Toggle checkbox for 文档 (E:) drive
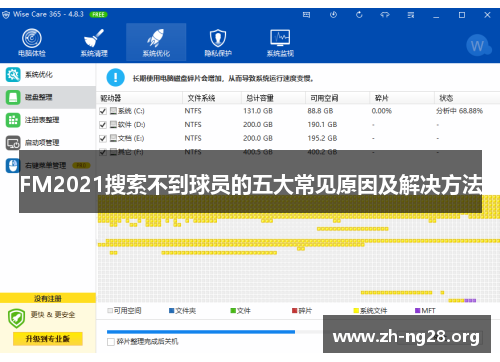500x362 pixels. 103,138
